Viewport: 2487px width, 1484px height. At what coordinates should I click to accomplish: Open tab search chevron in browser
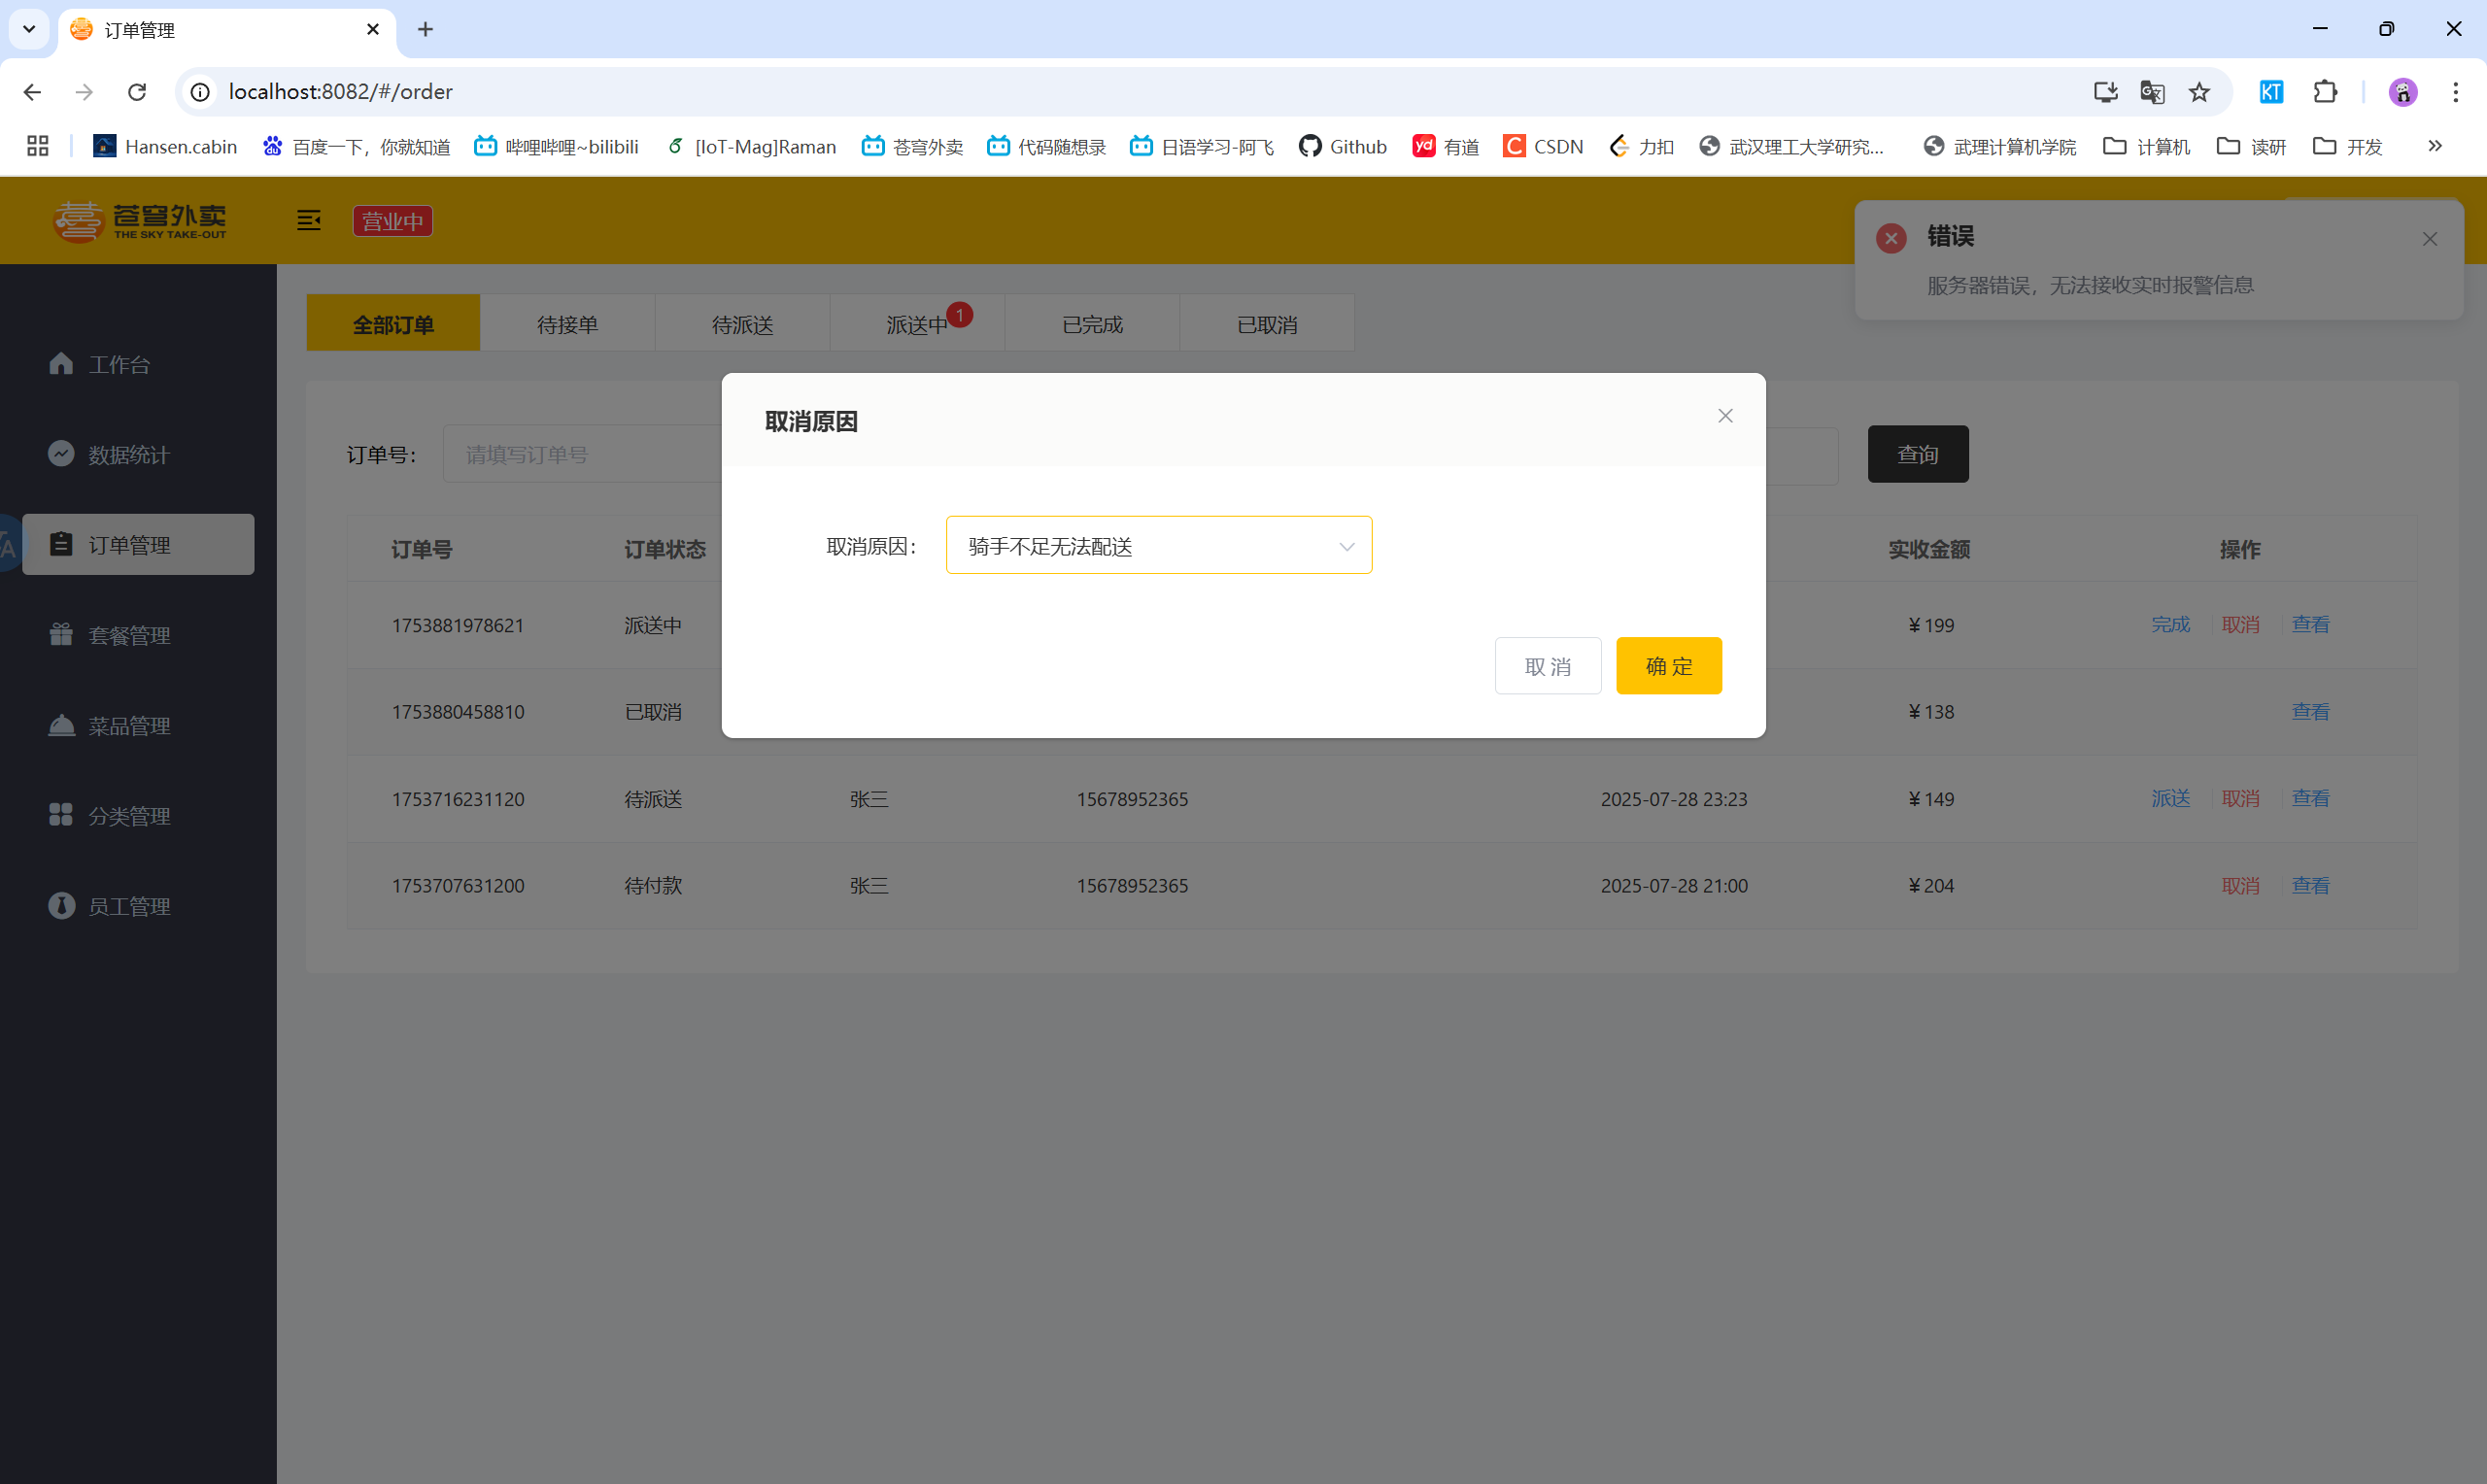(x=29, y=29)
